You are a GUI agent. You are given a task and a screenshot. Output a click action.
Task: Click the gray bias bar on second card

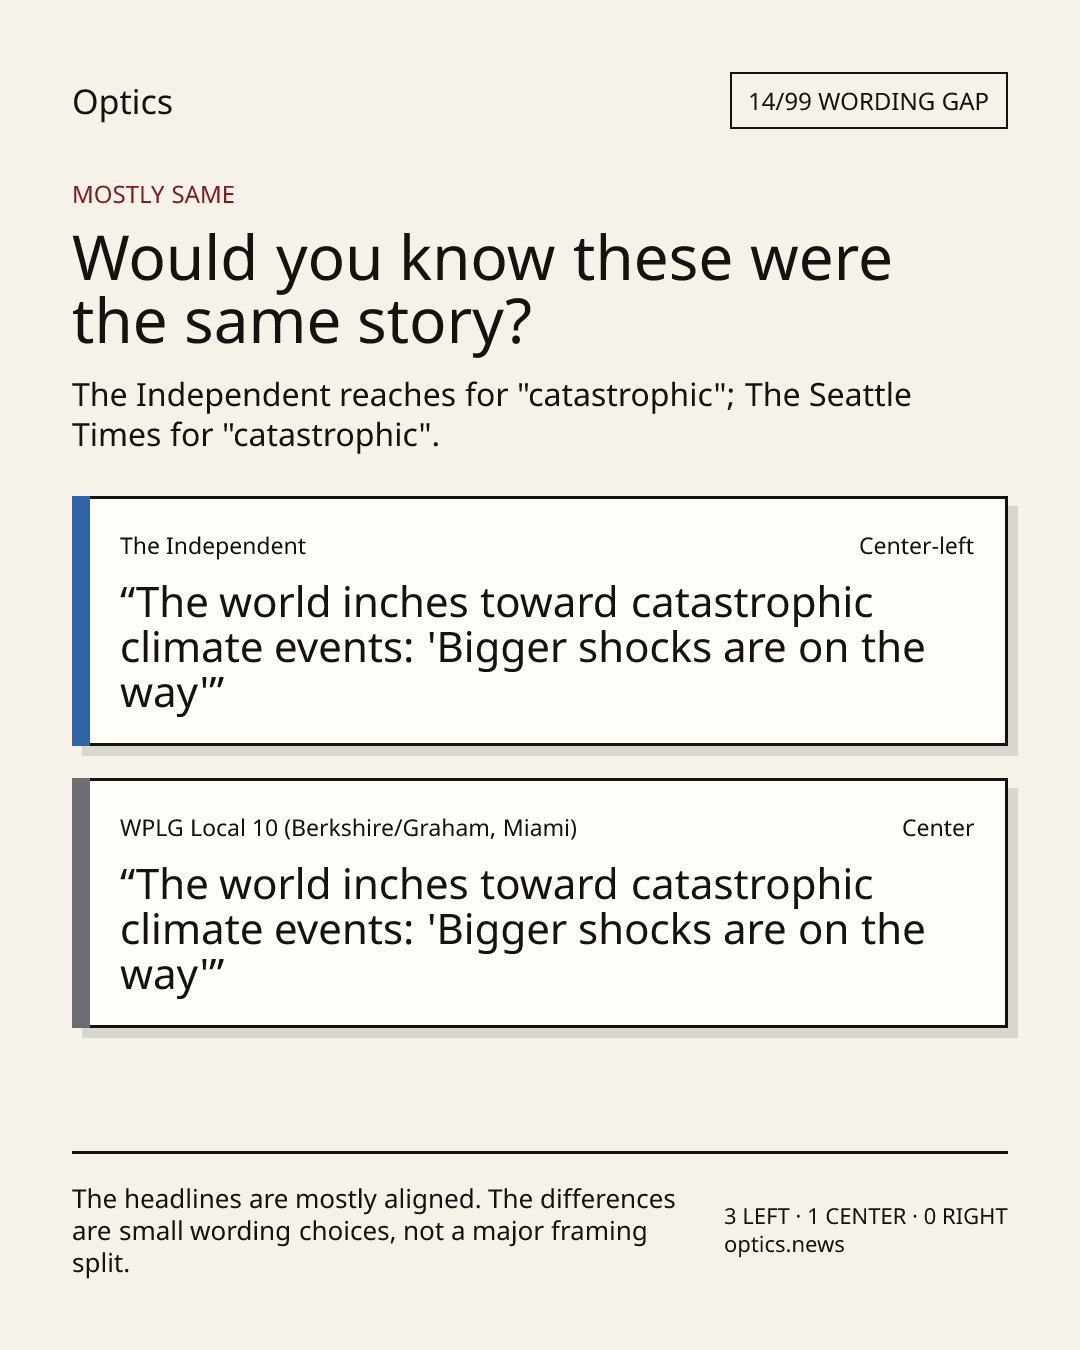[81, 903]
